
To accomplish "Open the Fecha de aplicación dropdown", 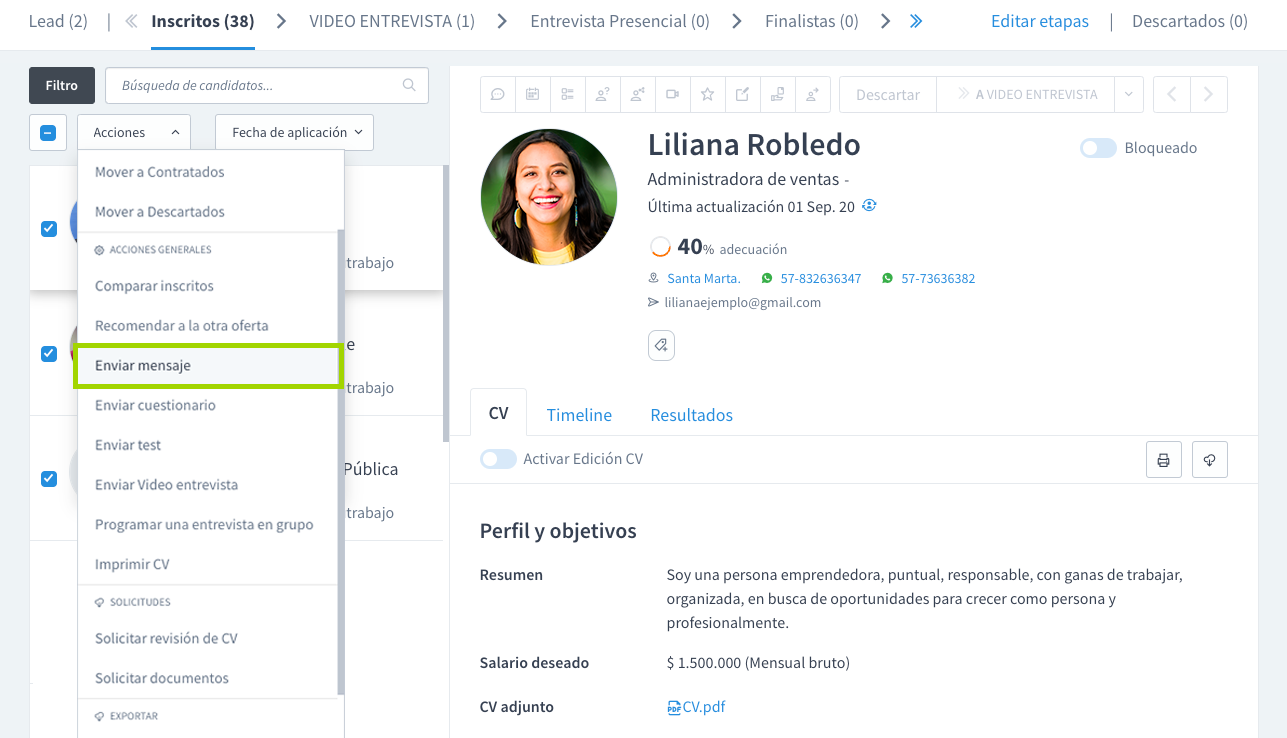I will tap(294, 131).
